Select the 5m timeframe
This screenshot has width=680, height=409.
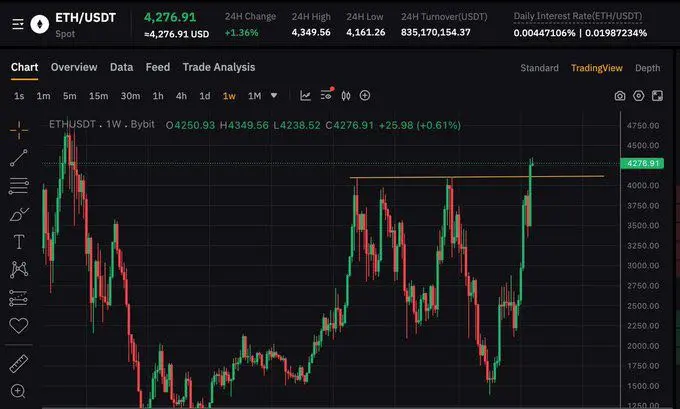[69, 96]
